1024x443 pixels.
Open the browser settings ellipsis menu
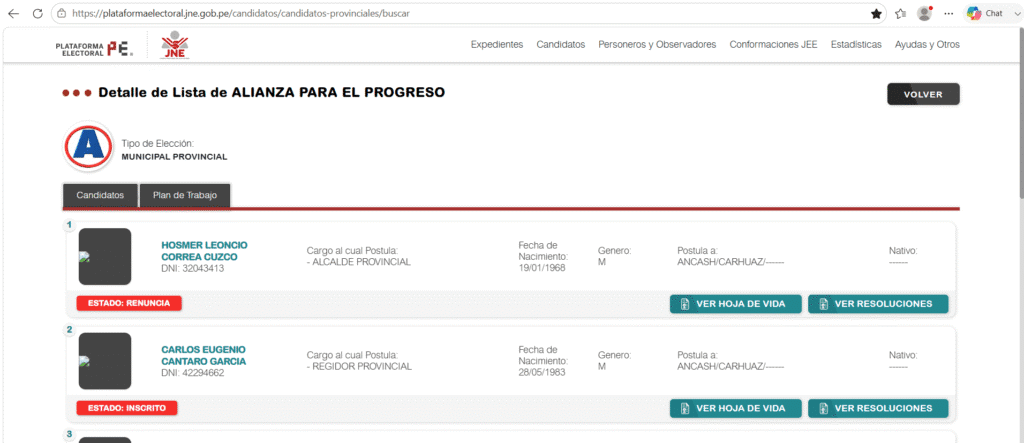tap(949, 13)
